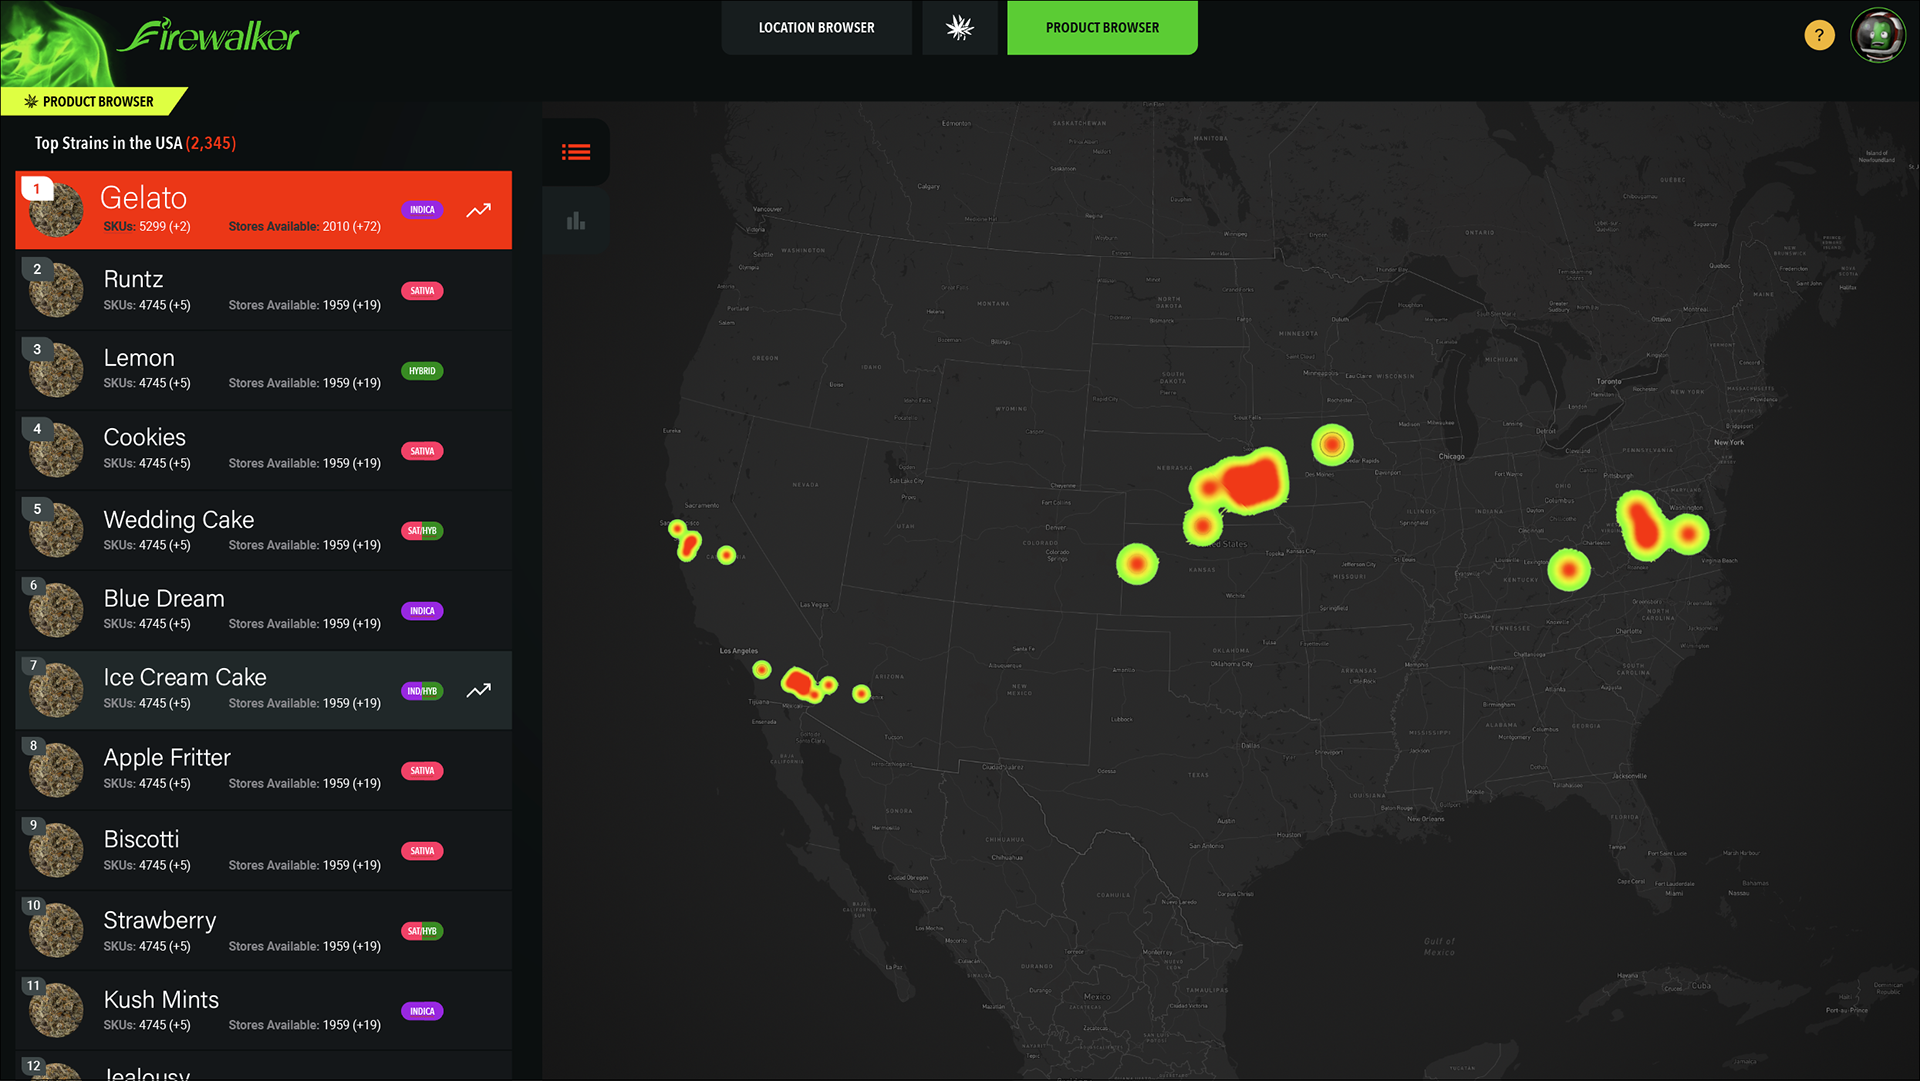This screenshot has width=1920, height=1081.
Task: Click the Kansas heatmap hotspot
Action: pyautogui.click(x=1137, y=564)
